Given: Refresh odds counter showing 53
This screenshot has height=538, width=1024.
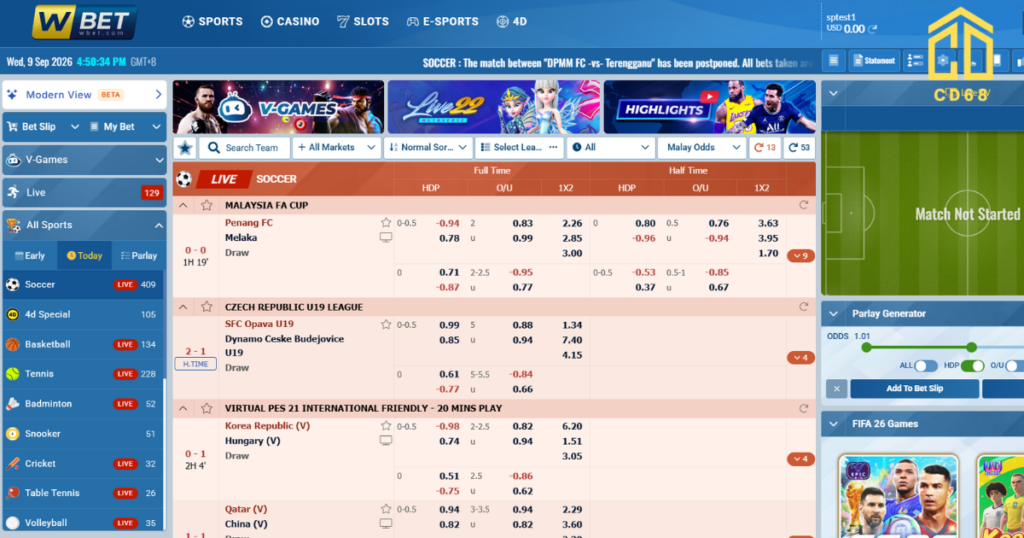Looking at the screenshot, I should click(x=799, y=148).
